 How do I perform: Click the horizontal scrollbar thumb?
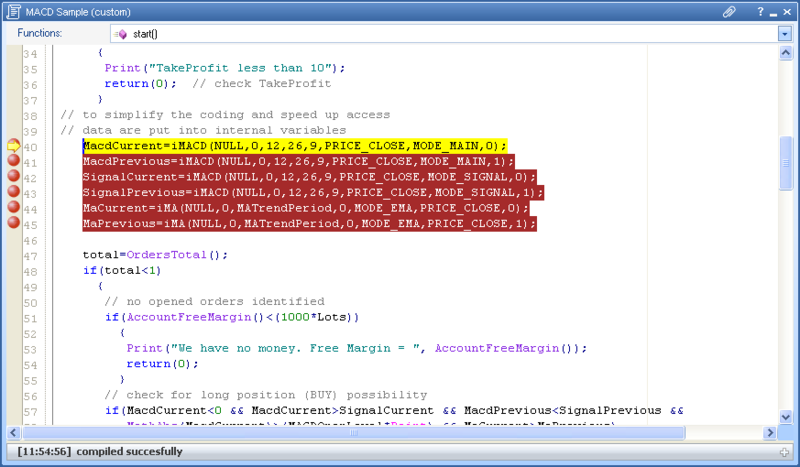(353, 433)
